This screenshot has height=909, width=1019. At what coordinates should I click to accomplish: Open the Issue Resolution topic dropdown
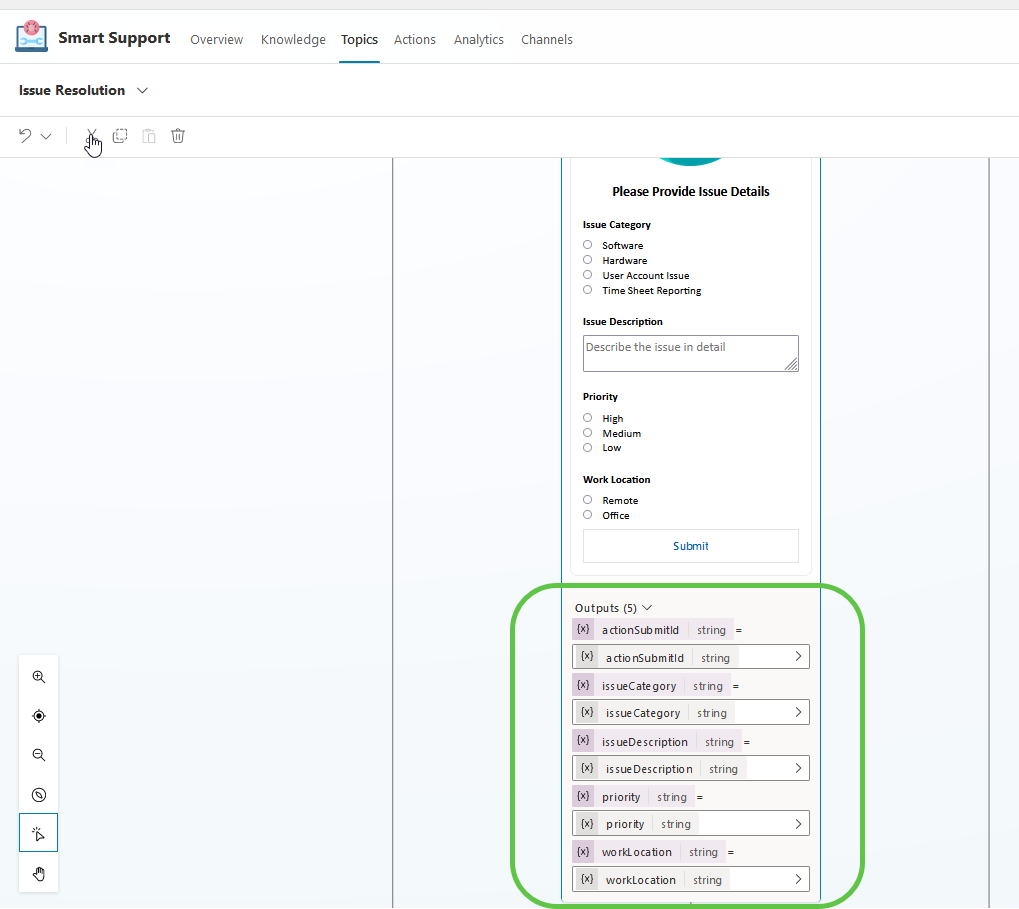142,90
